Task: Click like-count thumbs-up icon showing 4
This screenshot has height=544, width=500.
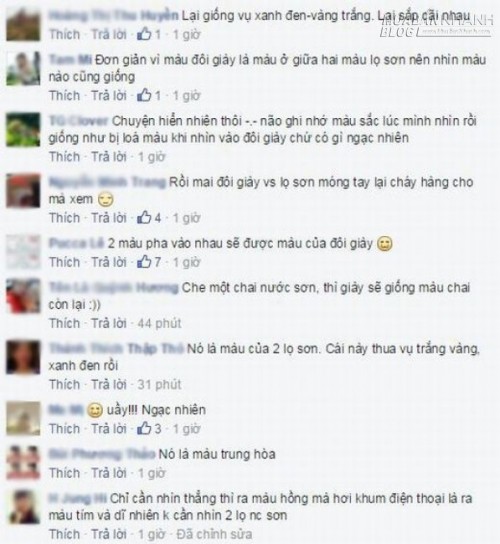Action: 144,218
